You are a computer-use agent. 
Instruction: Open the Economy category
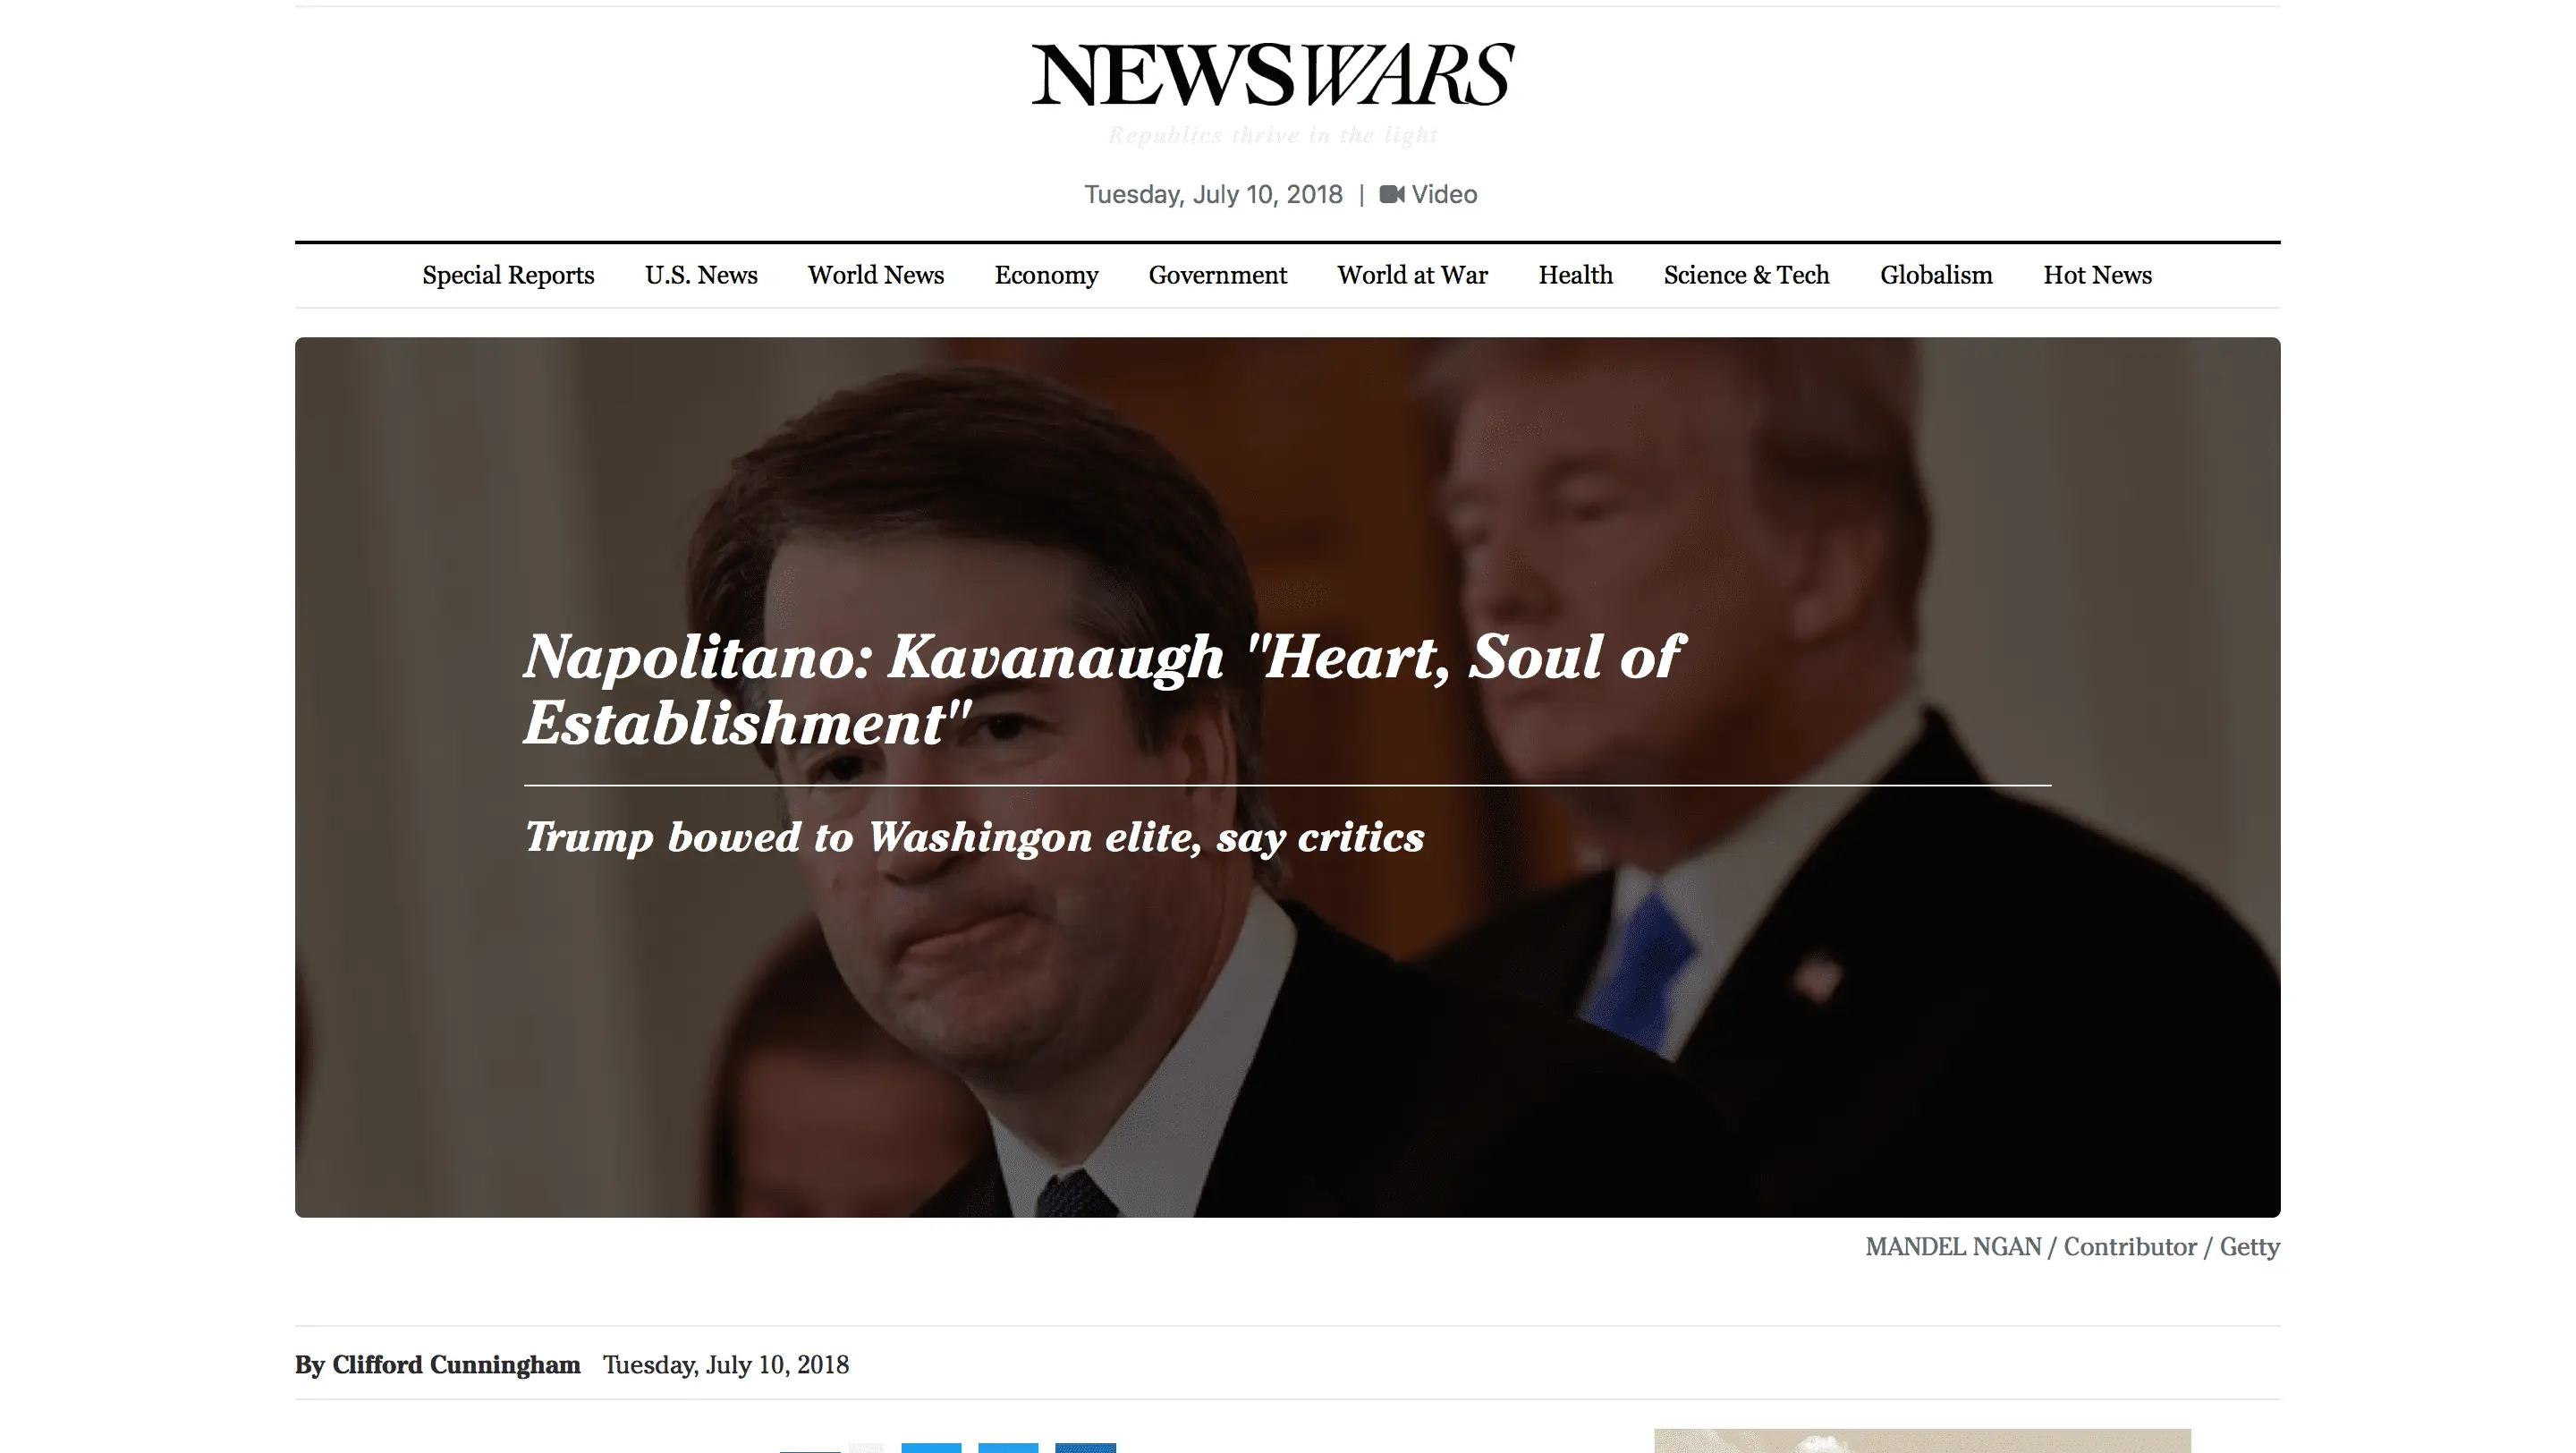[1046, 275]
